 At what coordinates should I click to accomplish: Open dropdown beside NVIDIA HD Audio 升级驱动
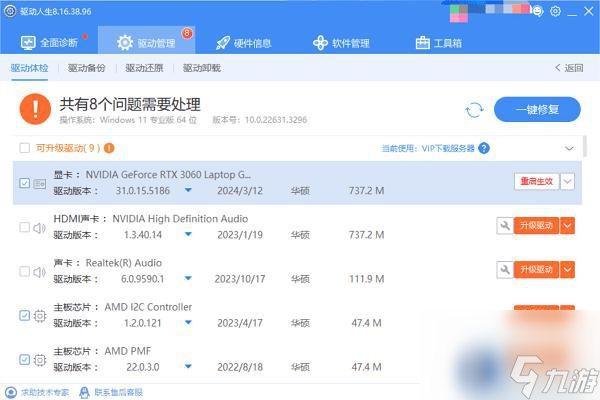tap(567, 225)
